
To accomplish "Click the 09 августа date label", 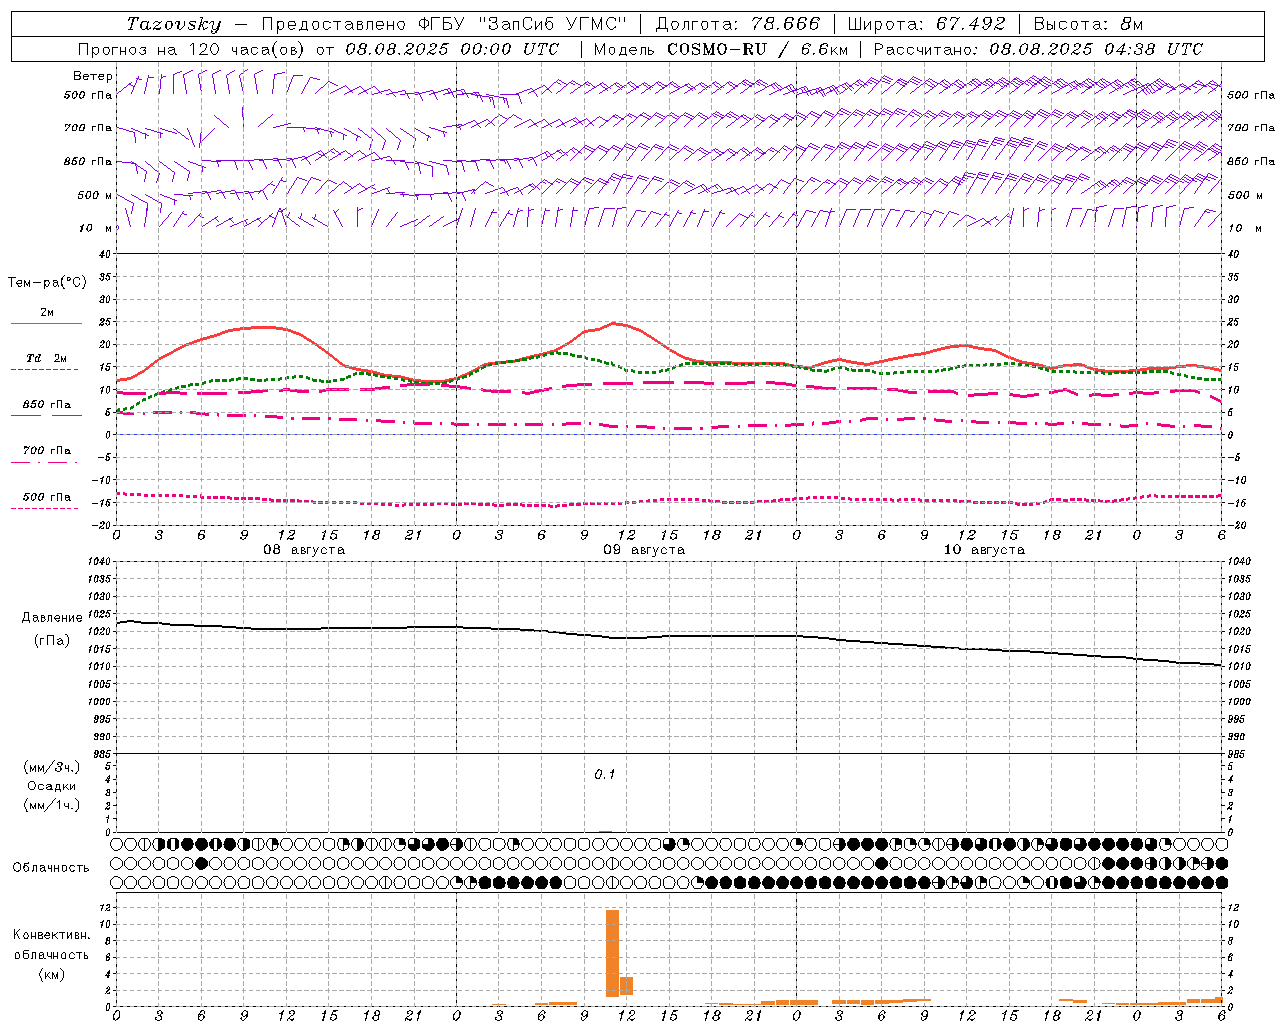I will point(644,550).
